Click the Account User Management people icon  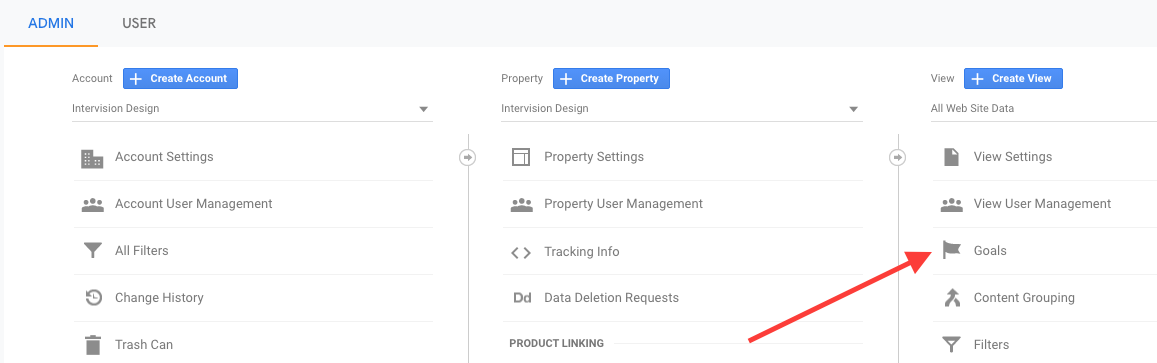coord(92,204)
